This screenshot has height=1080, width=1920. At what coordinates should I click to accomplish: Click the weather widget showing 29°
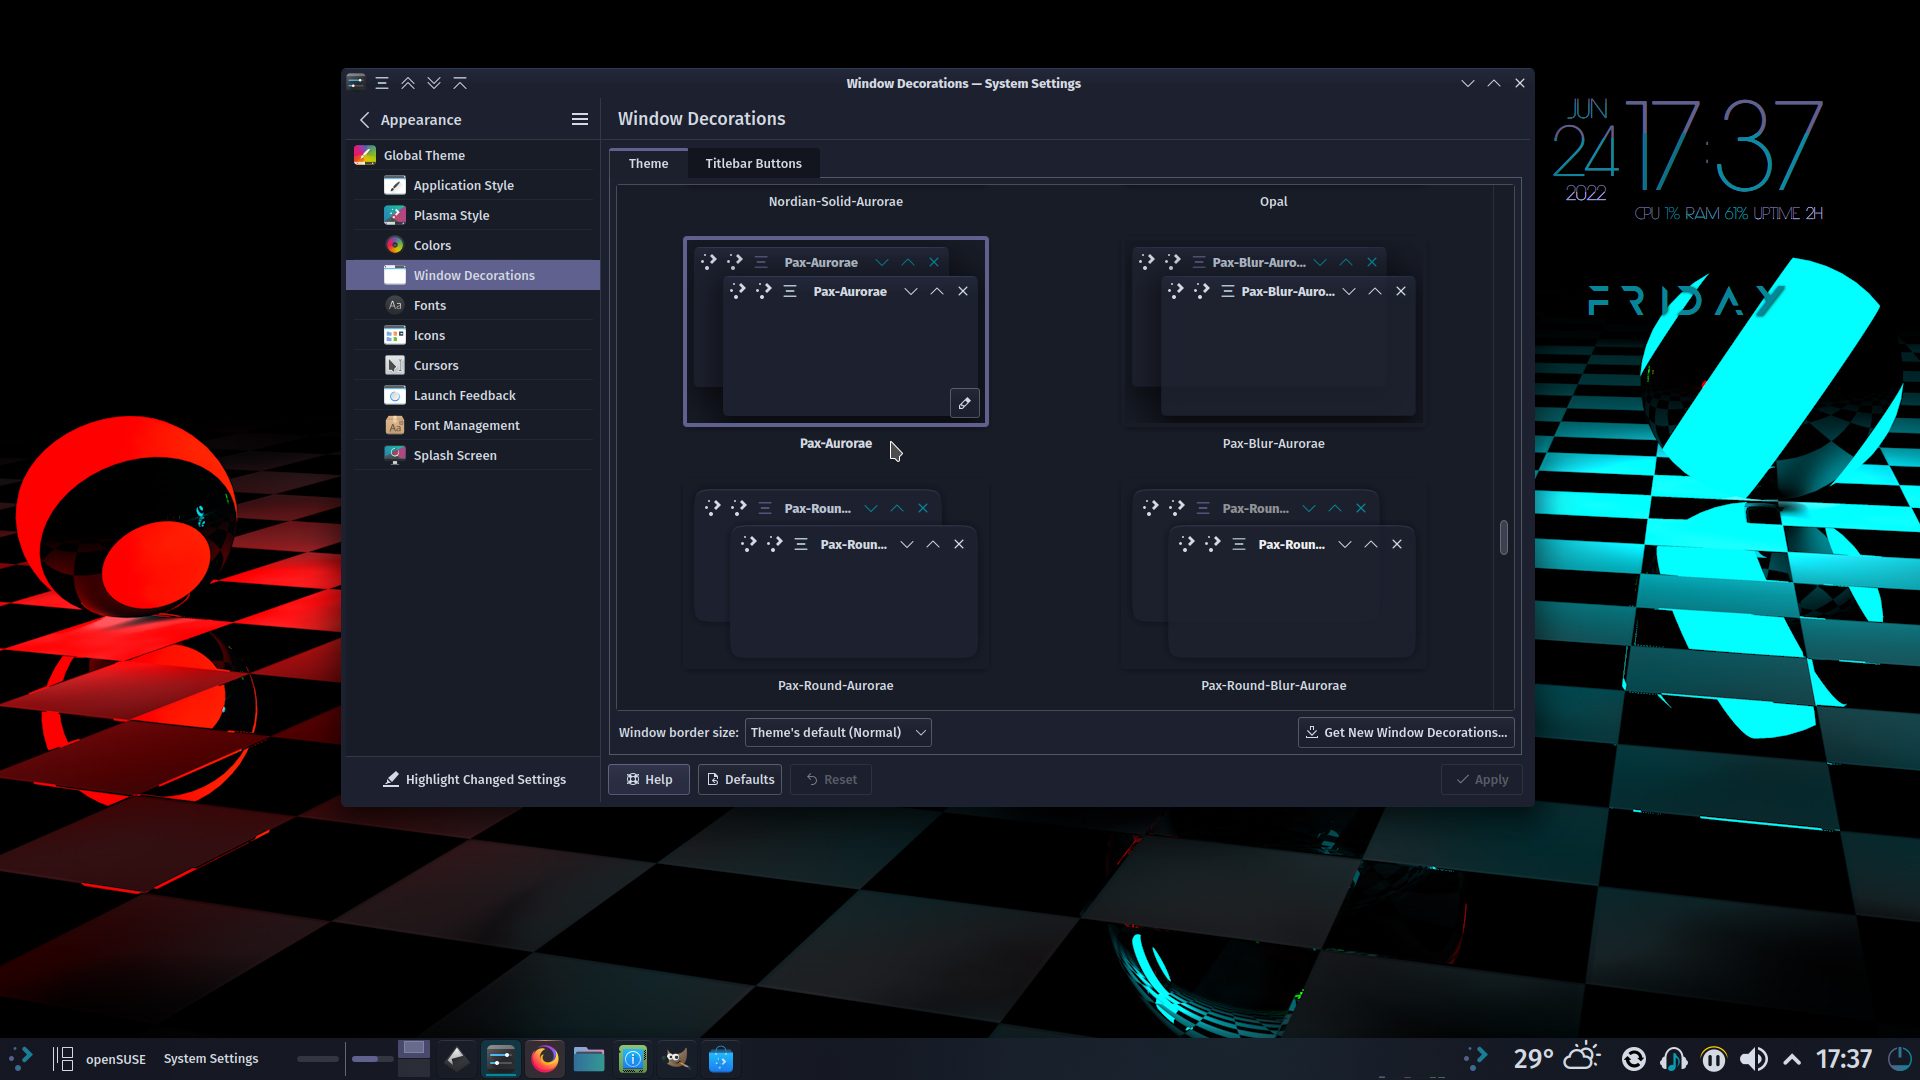click(1556, 1058)
